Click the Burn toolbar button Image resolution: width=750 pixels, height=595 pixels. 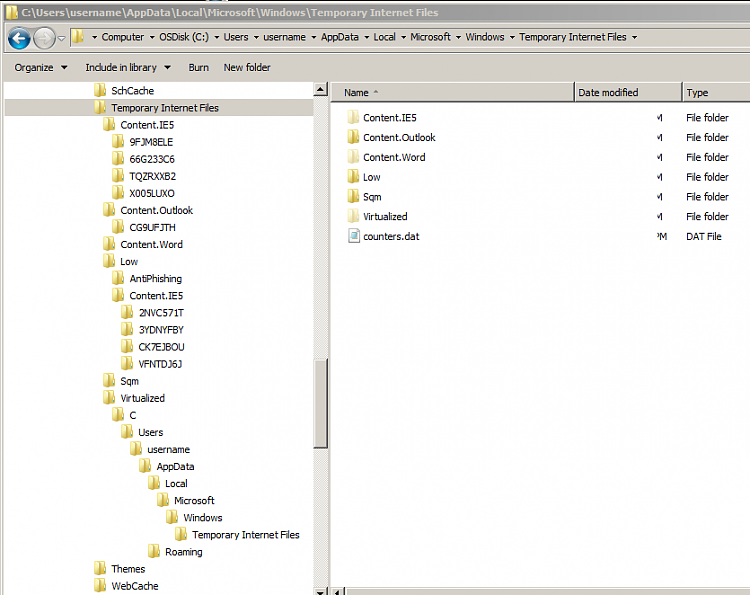coord(199,67)
